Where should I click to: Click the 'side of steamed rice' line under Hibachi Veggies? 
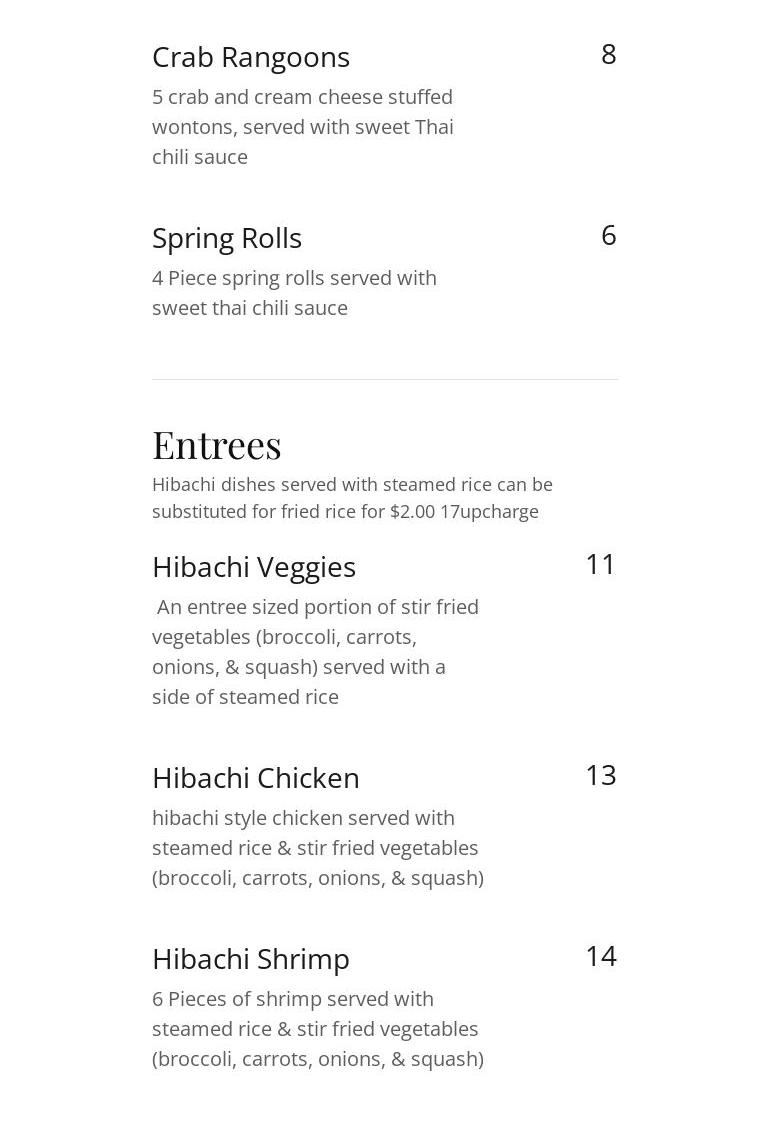[x=245, y=696]
